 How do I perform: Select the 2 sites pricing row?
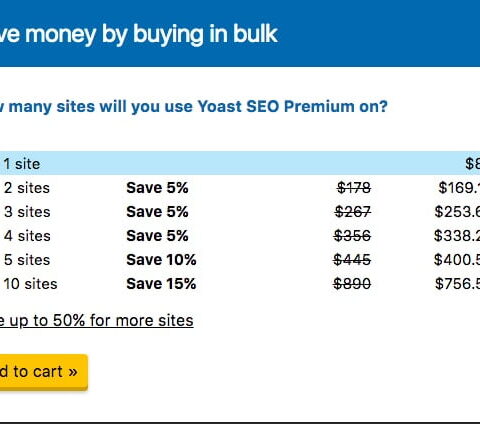coord(240,188)
